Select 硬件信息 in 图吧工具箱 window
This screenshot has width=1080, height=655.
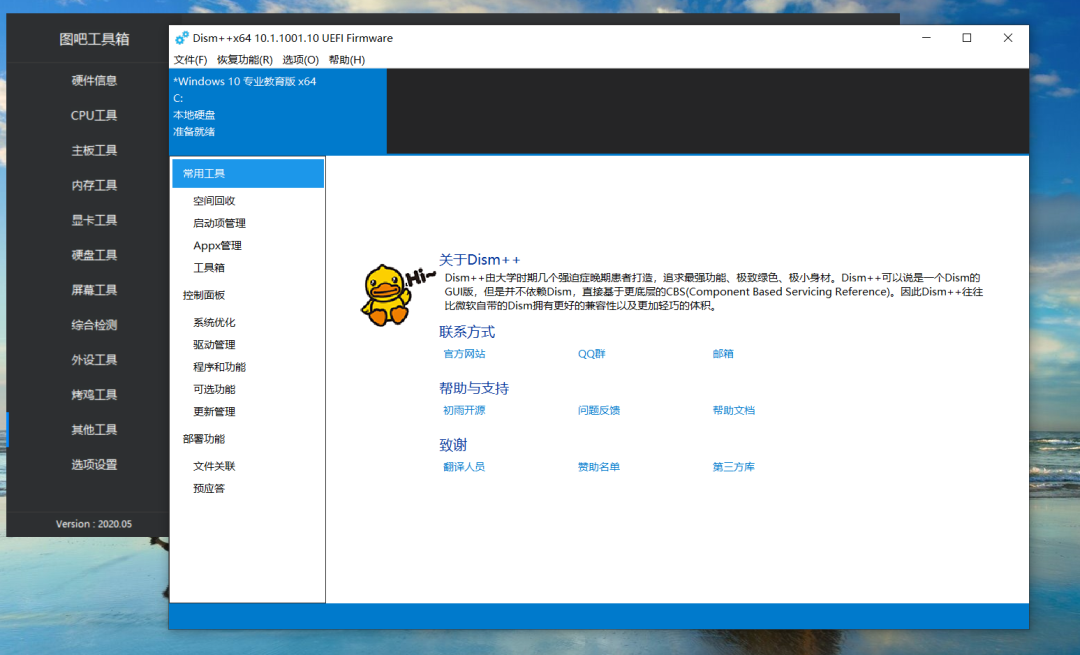click(94, 81)
